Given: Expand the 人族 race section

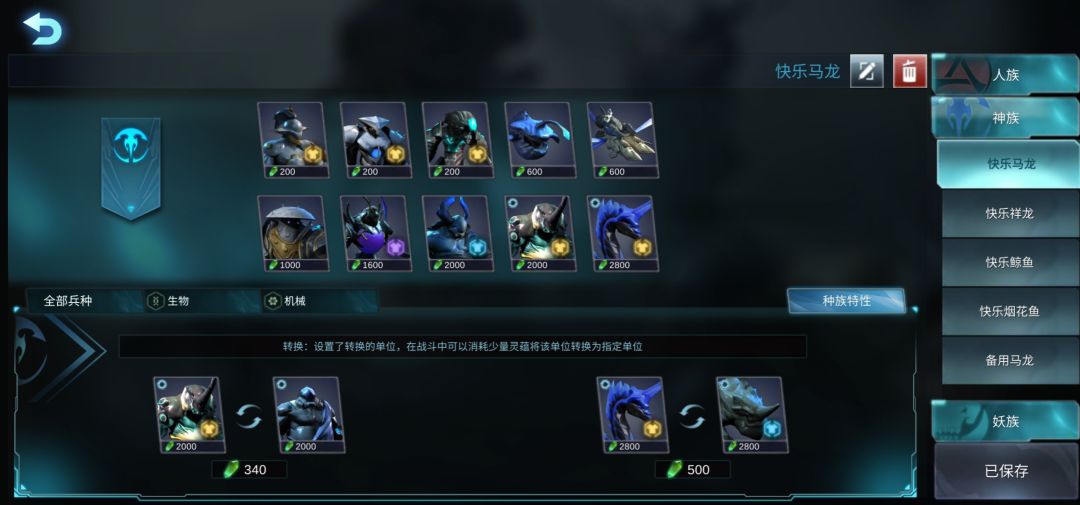Looking at the screenshot, I should click(x=1005, y=74).
